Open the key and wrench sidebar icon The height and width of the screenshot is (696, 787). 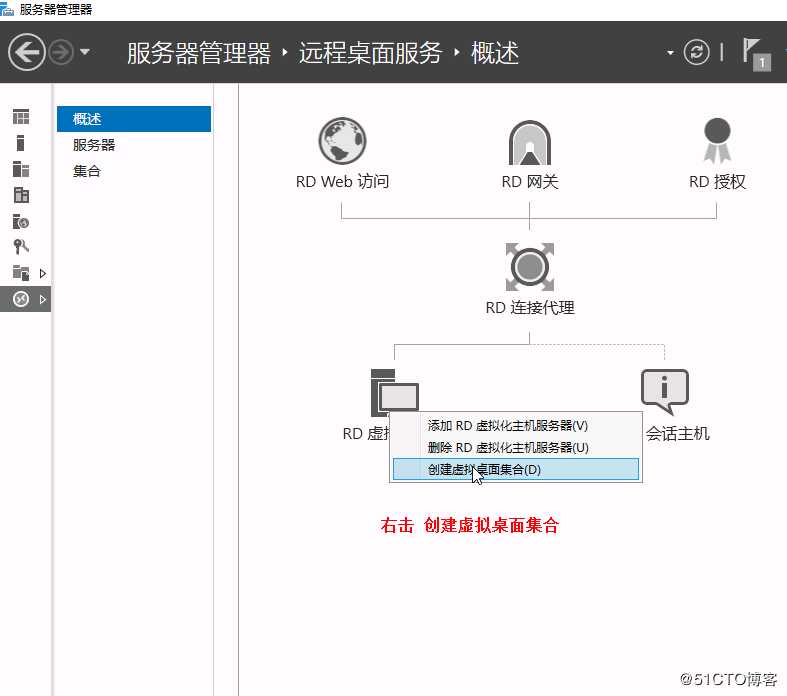tap(21, 247)
